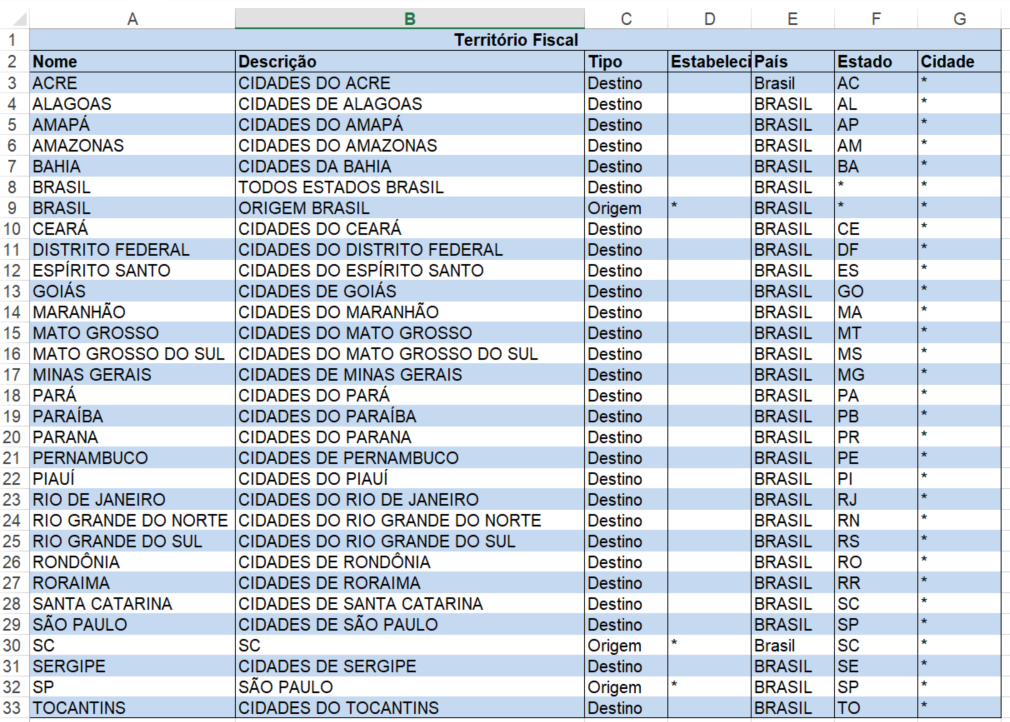1010x722 pixels.
Task: Select the 'MARANHÃO' name cell
Action: coord(132,312)
